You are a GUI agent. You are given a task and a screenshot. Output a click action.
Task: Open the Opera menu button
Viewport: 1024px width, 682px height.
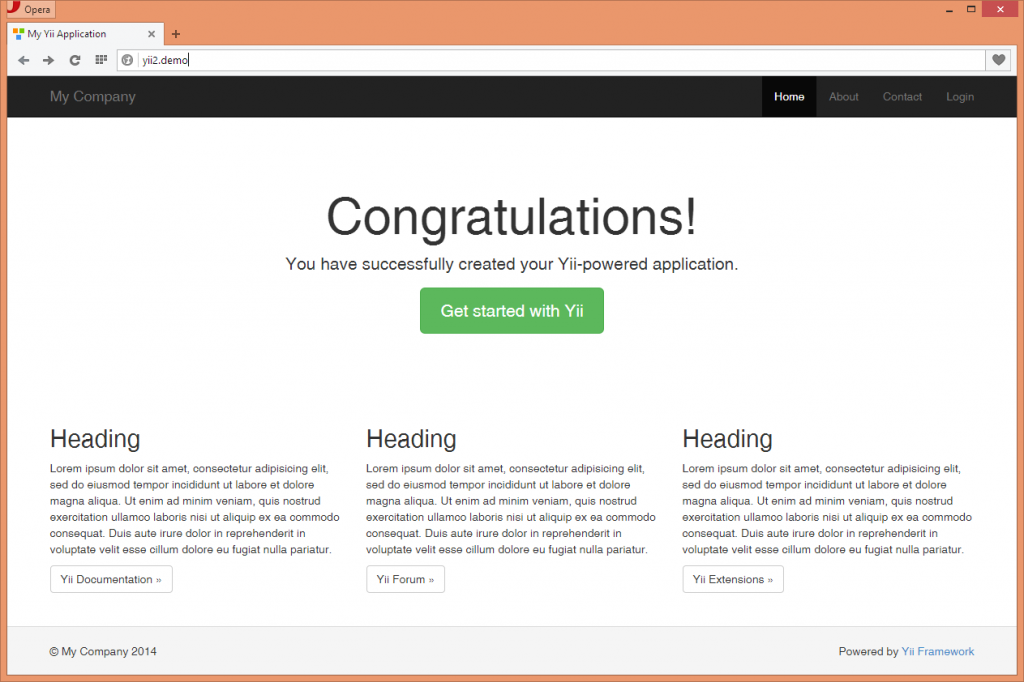[30, 9]
